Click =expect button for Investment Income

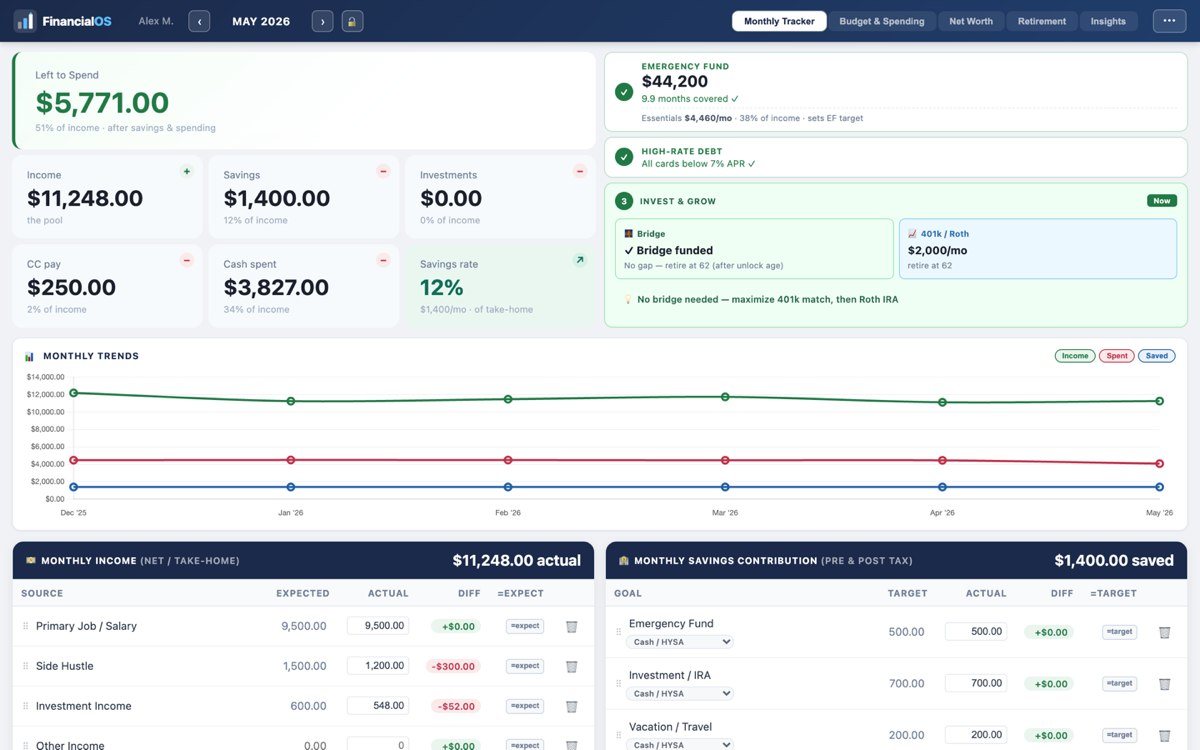point(525,706)
